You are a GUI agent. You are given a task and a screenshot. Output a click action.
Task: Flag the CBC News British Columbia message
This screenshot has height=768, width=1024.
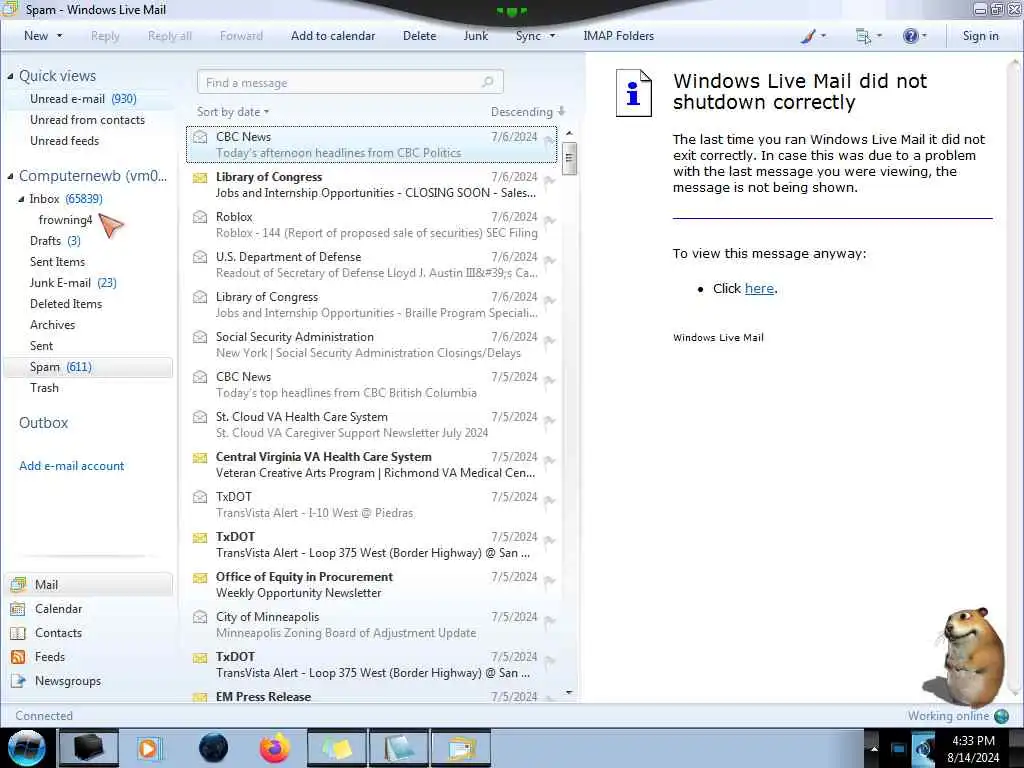[549, 381]
